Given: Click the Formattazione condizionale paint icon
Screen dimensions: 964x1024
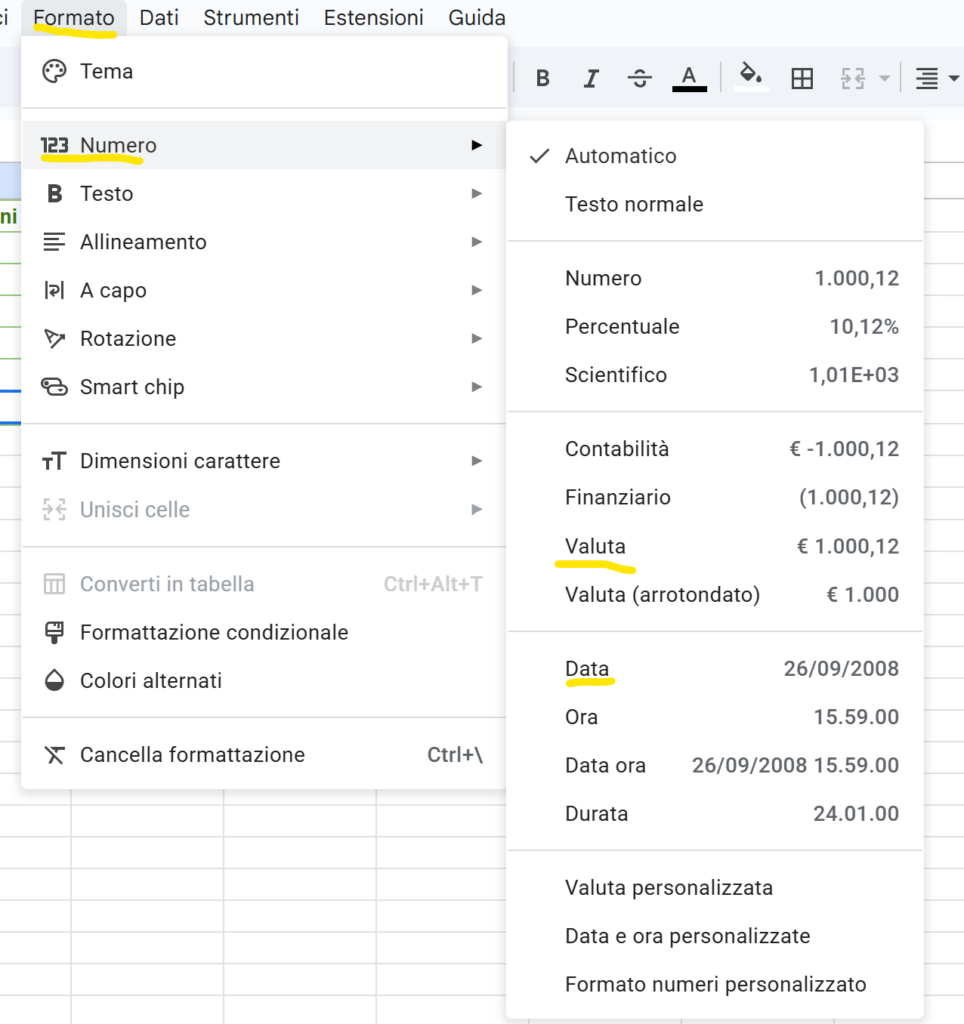Looking at the screenshot, I should (x=53, y=632).
